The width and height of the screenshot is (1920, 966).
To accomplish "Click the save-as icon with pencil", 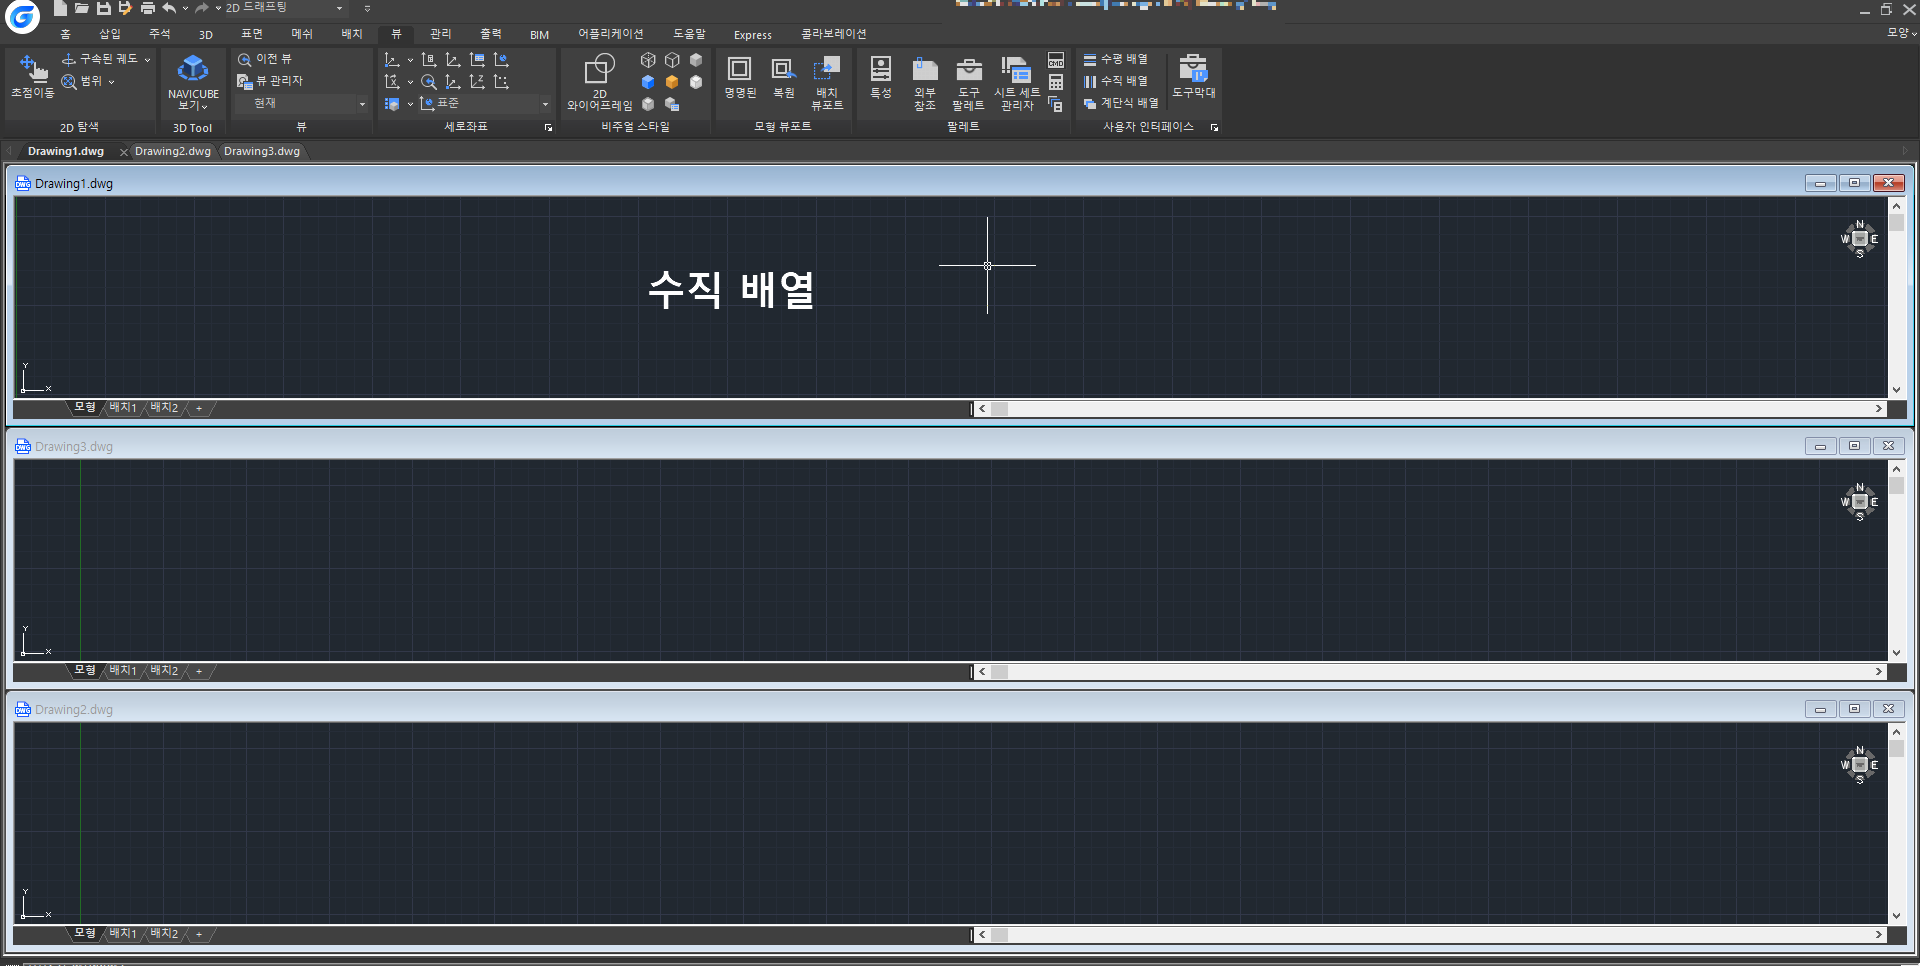I will click(x=125, y=8).
